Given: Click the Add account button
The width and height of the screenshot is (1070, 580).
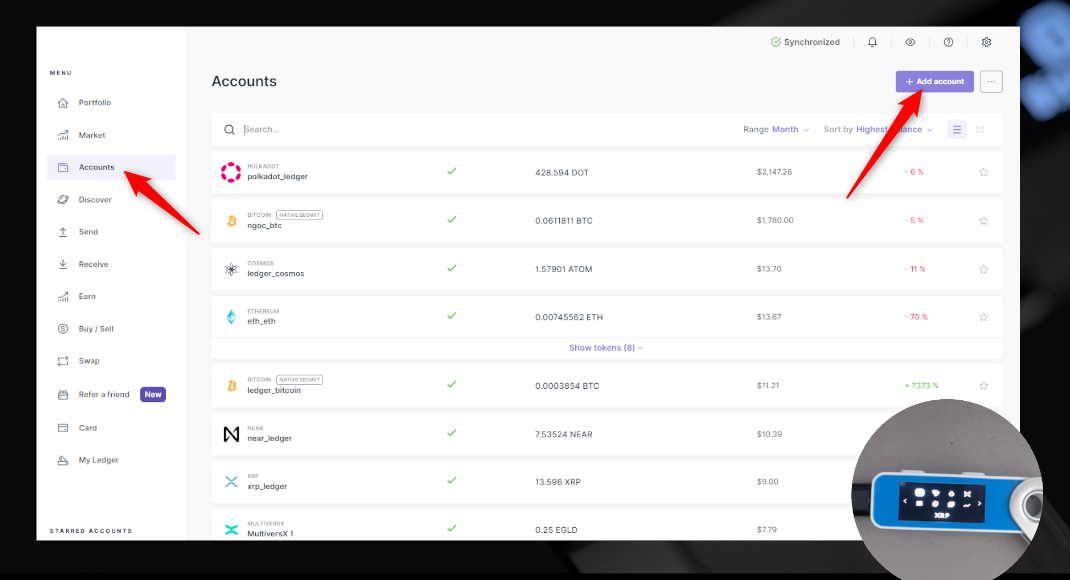Looking at the screenshot, I should (934, 81).
